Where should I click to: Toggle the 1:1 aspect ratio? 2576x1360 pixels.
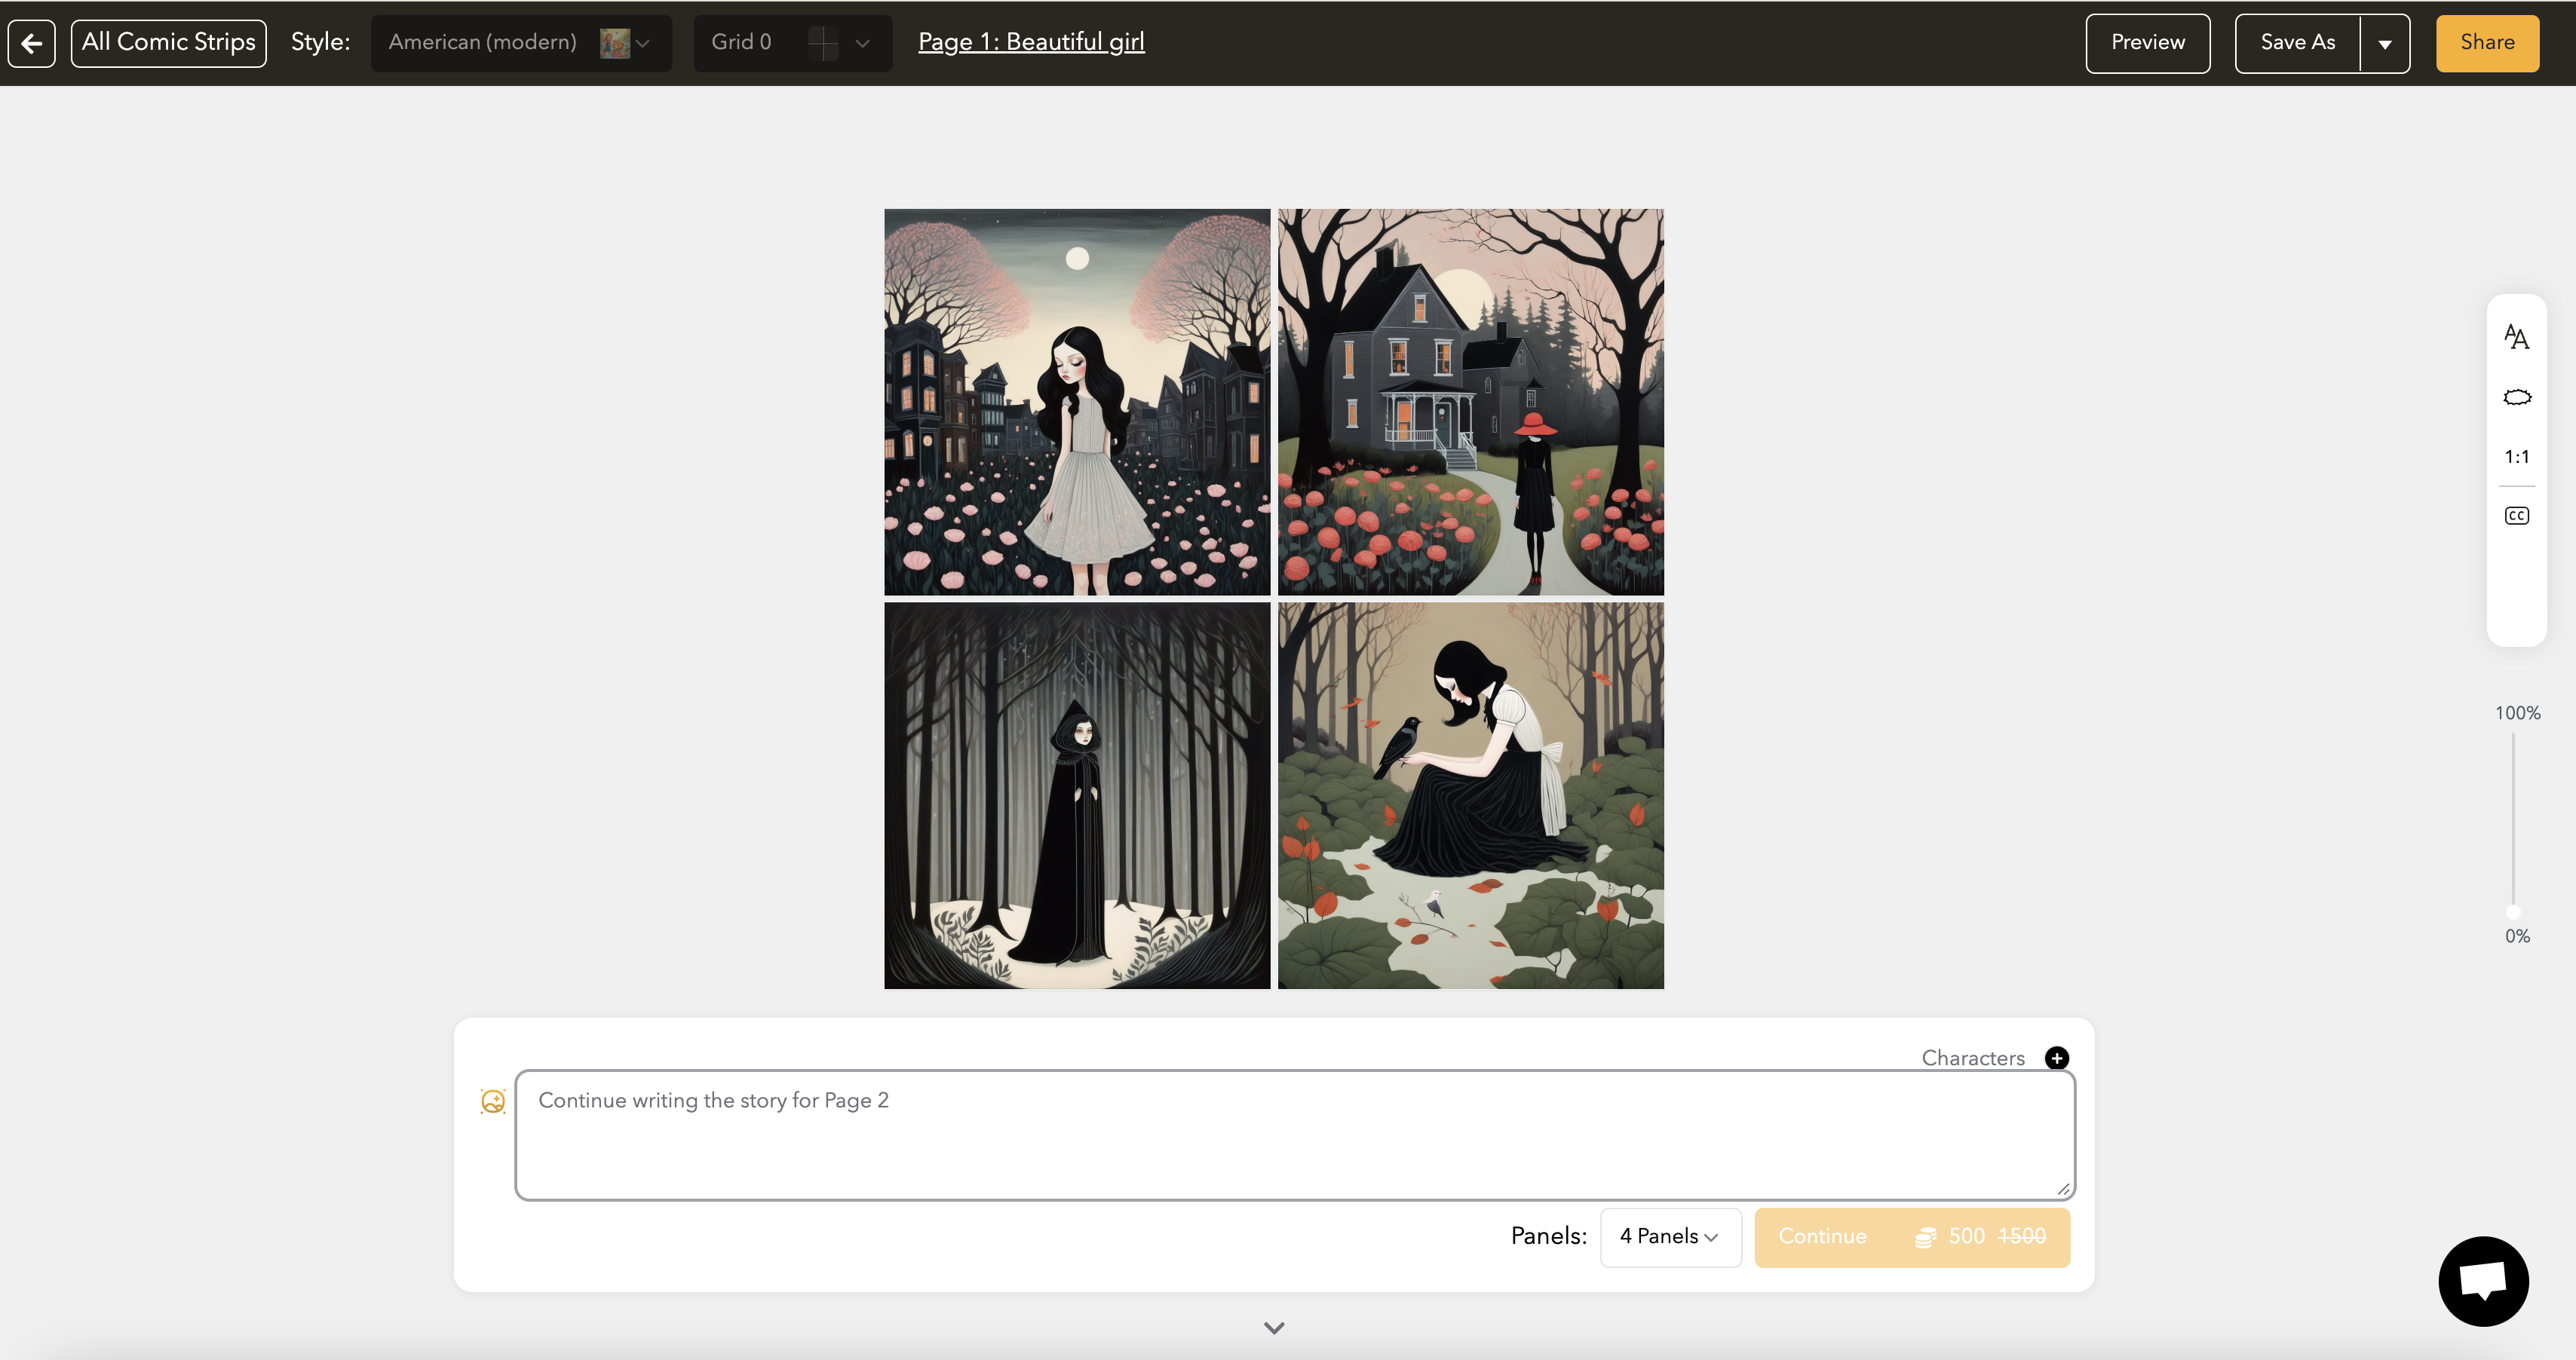2516,457
